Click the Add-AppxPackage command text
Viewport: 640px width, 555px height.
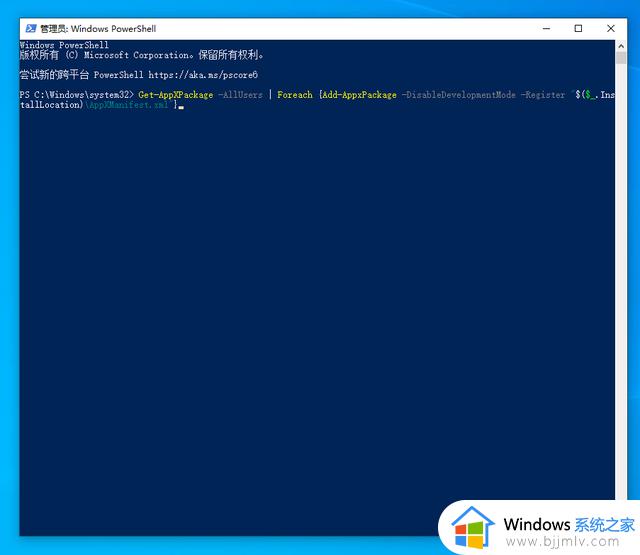(x=359, y=95)
